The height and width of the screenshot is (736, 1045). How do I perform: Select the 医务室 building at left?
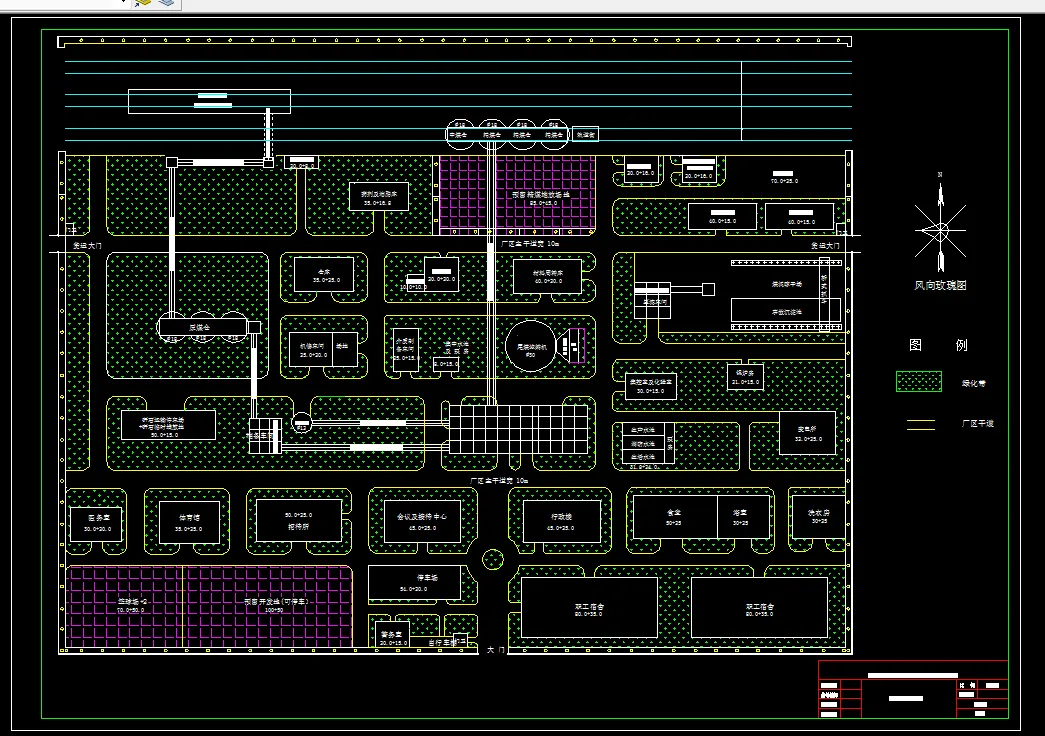pyautogui.click(x=98, y=523)
